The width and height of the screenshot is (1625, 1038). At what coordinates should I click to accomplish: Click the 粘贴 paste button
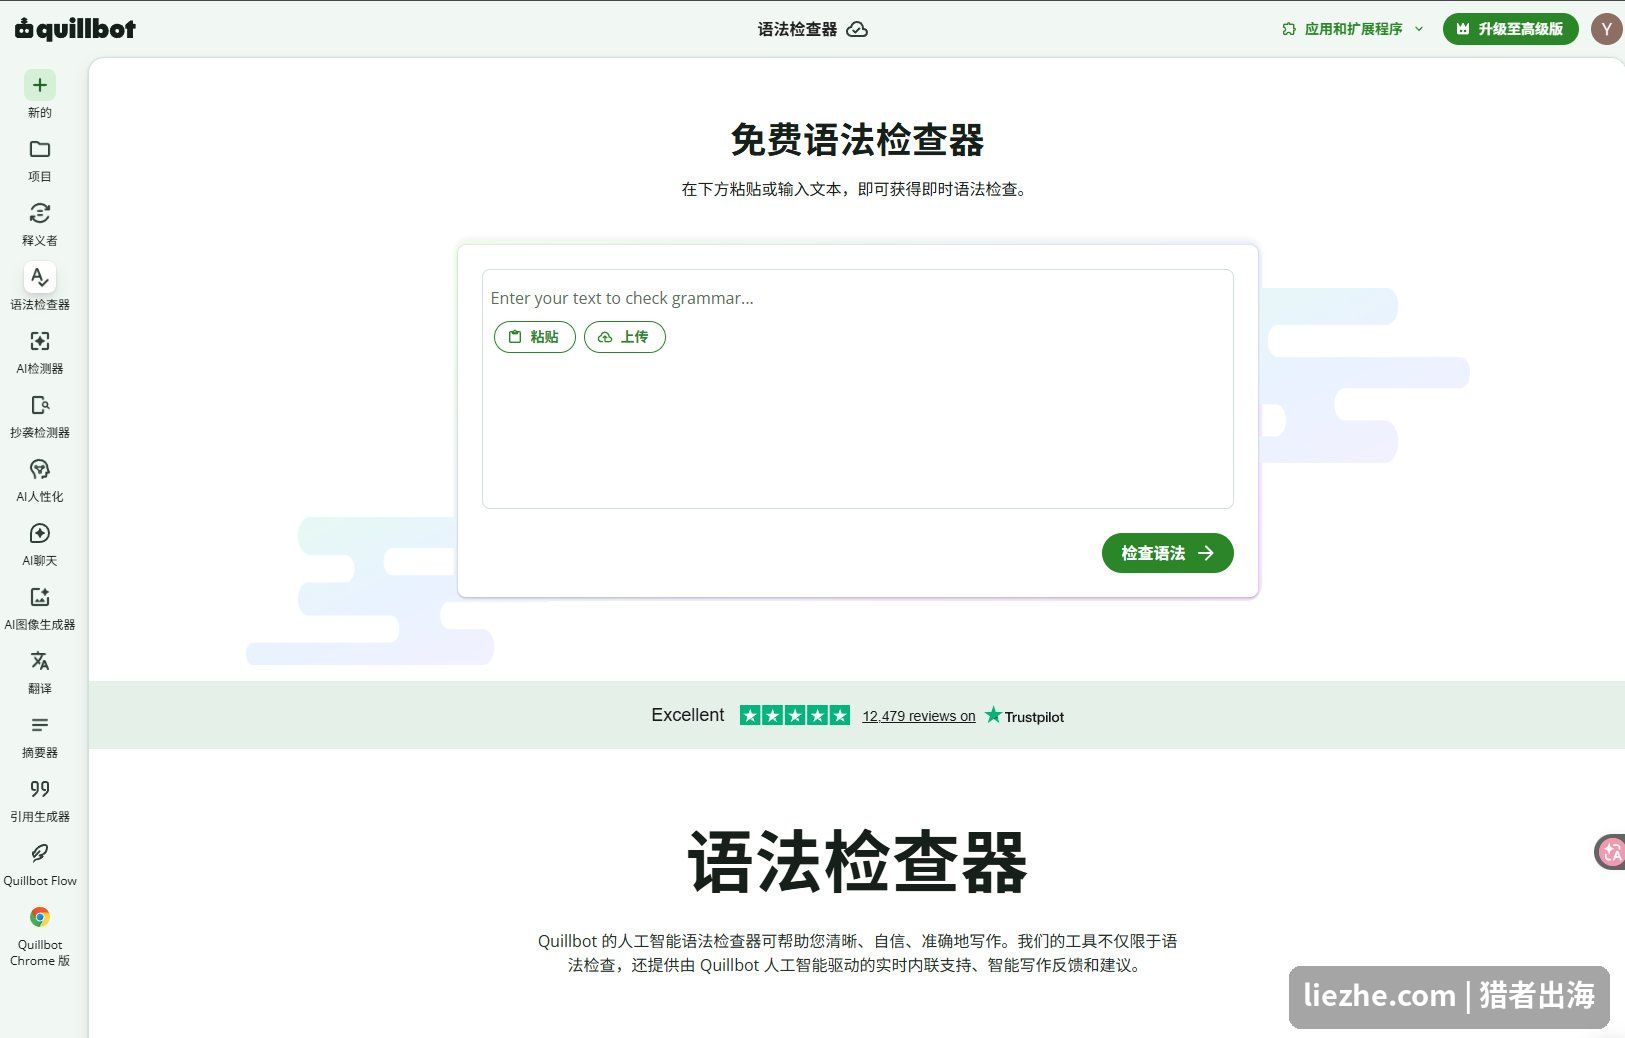tap(535, 337)
